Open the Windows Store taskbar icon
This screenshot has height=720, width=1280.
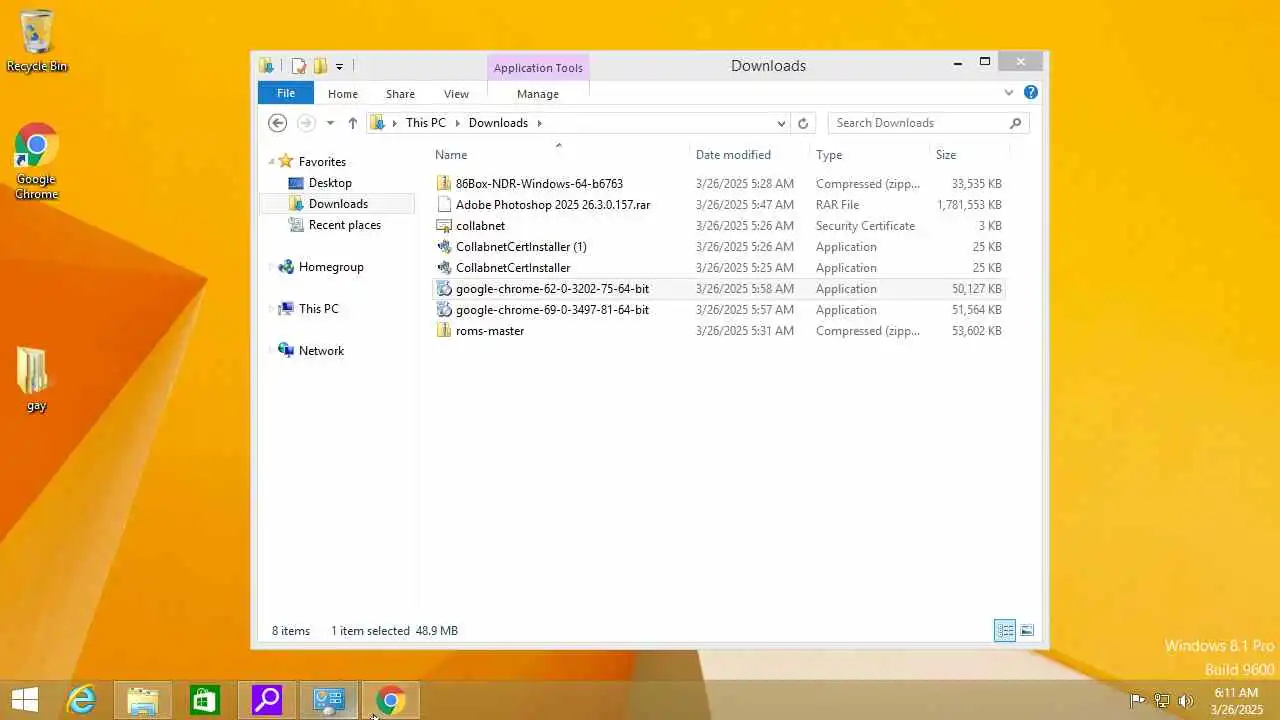pos(205,700)
